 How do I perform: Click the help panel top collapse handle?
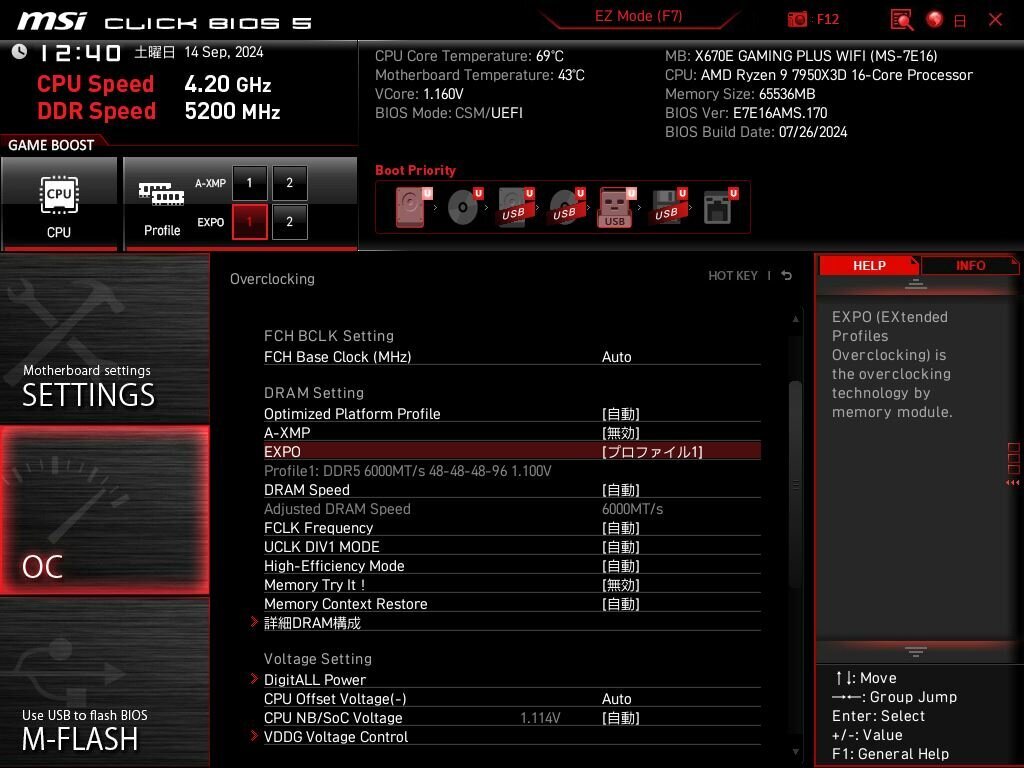[916, 284]
